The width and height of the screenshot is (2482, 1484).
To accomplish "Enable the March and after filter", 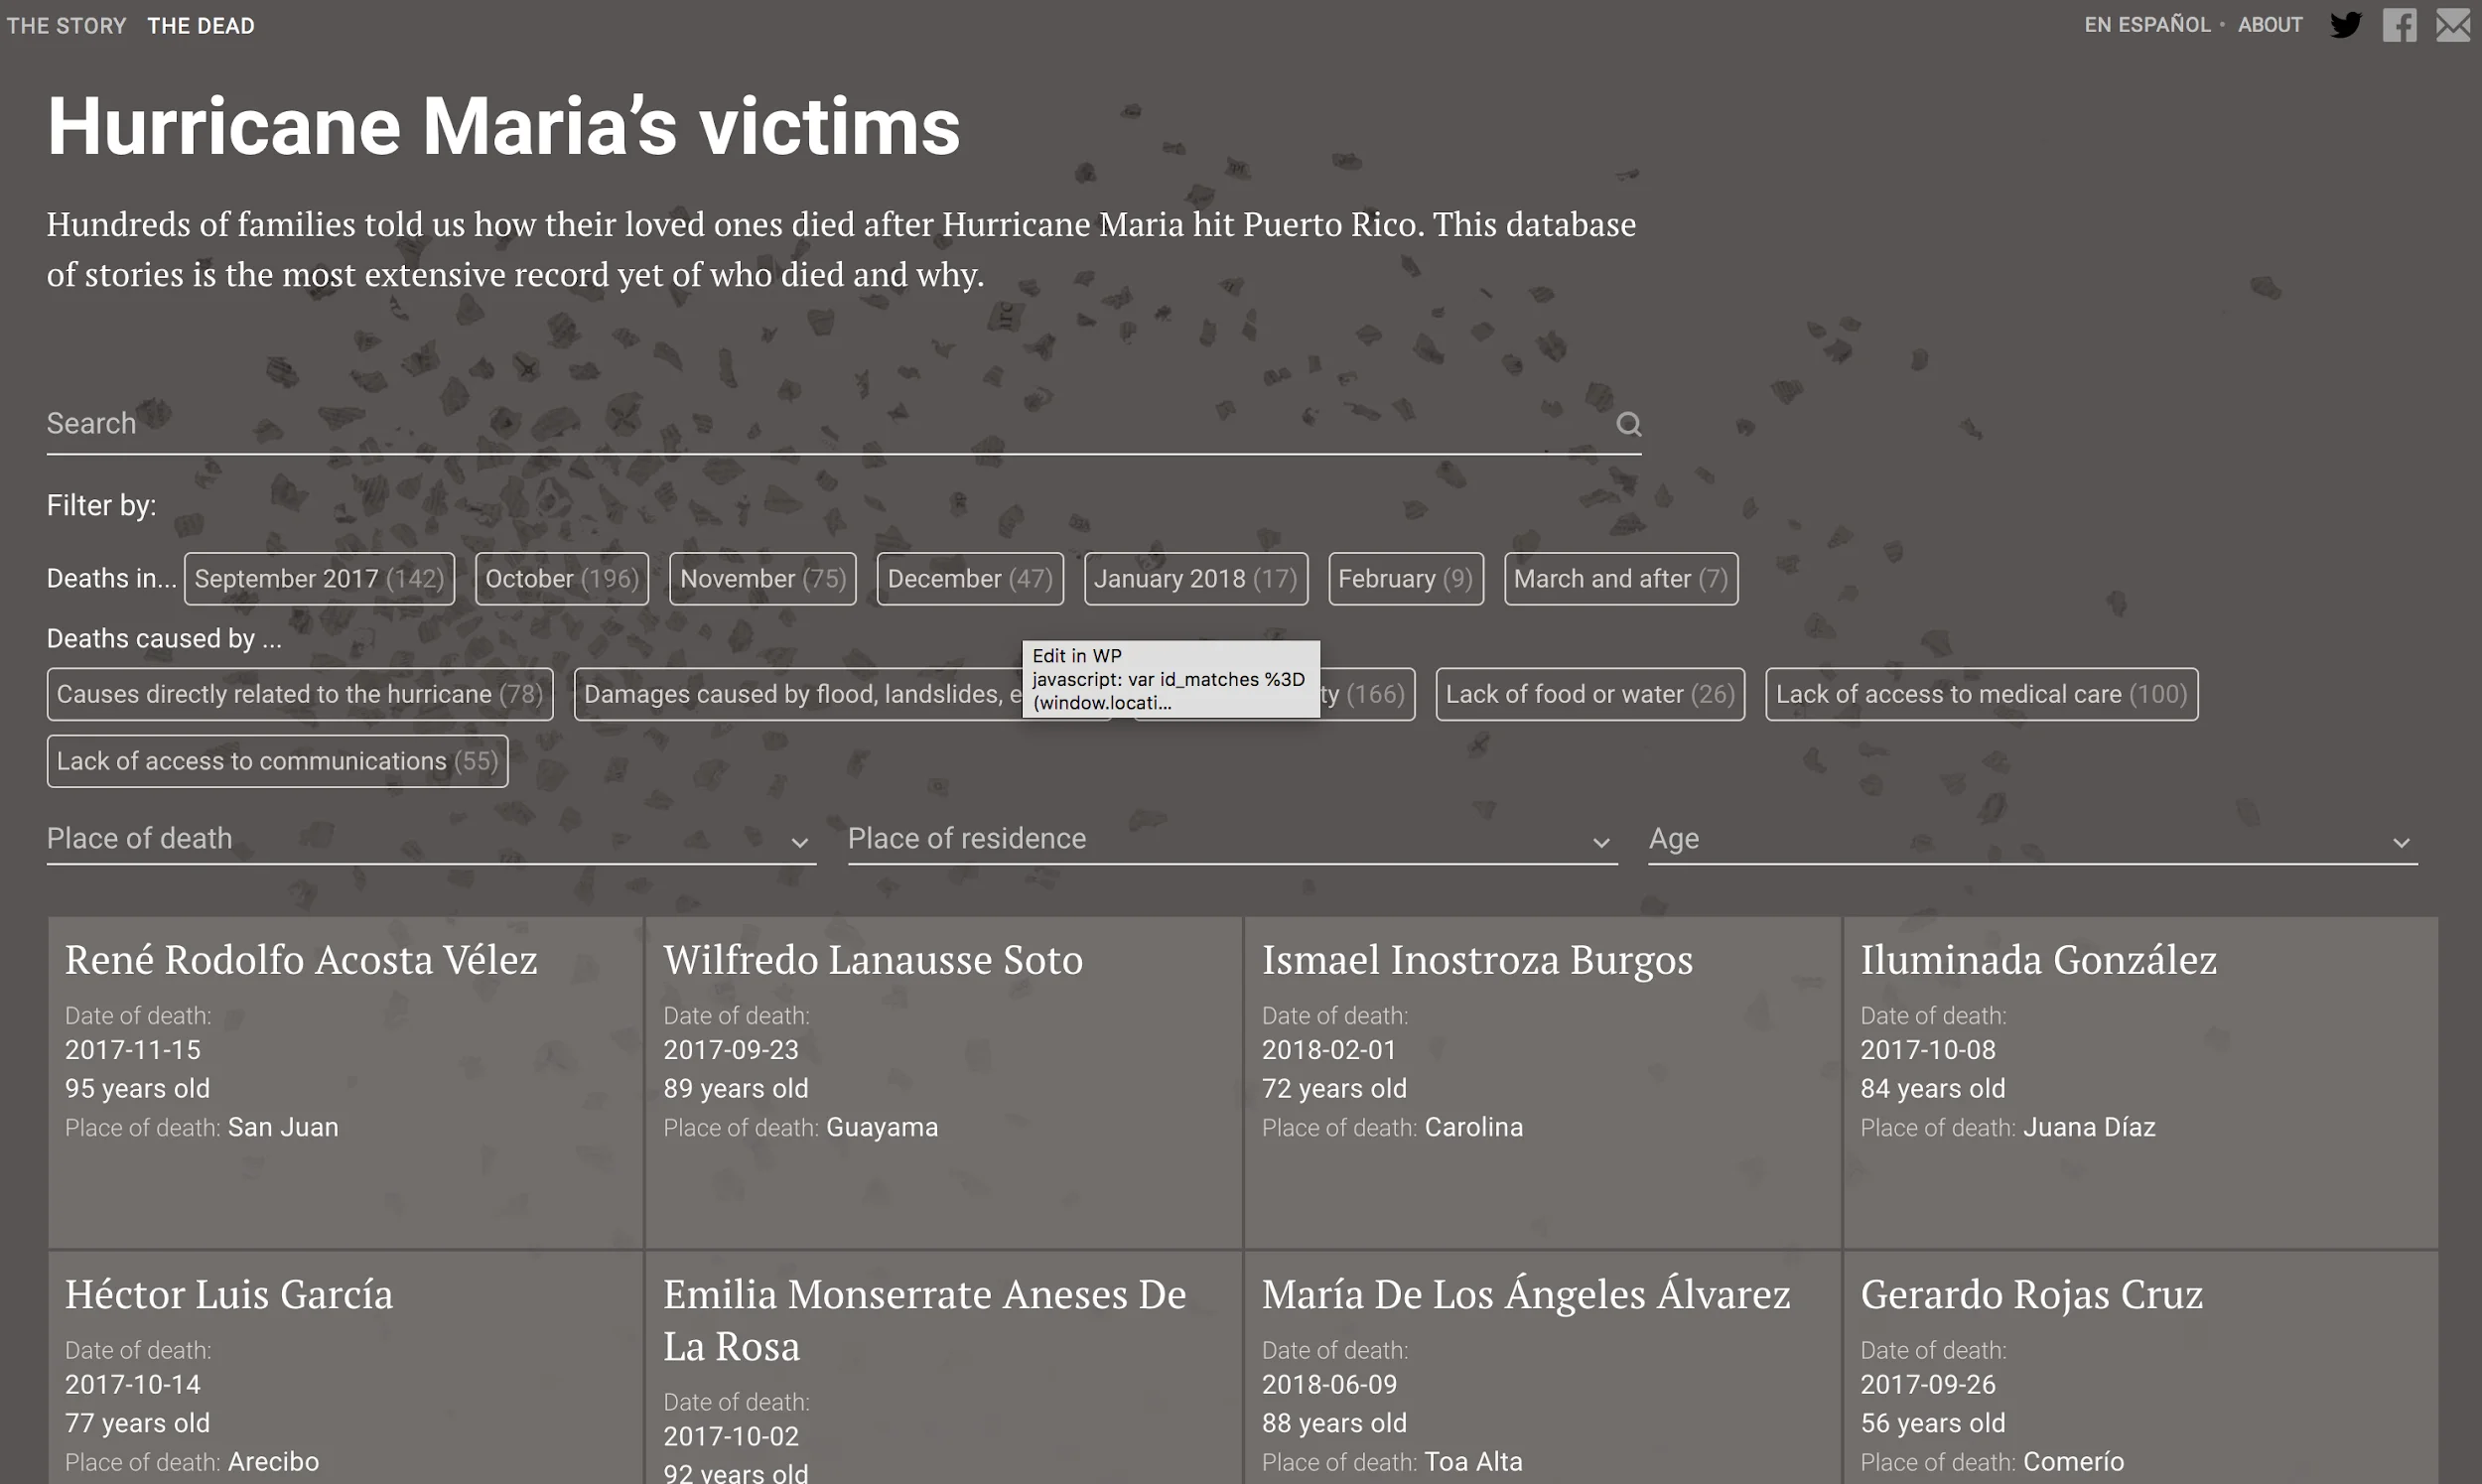I will (x=1620, y=579).
